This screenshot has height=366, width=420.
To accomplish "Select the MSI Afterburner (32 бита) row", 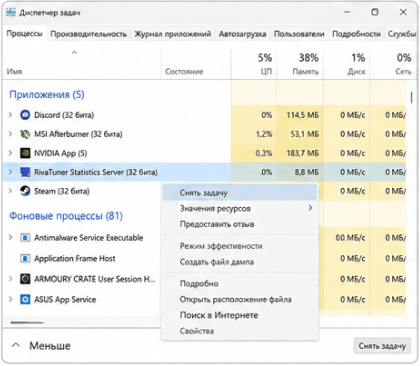I will point(204,134).
